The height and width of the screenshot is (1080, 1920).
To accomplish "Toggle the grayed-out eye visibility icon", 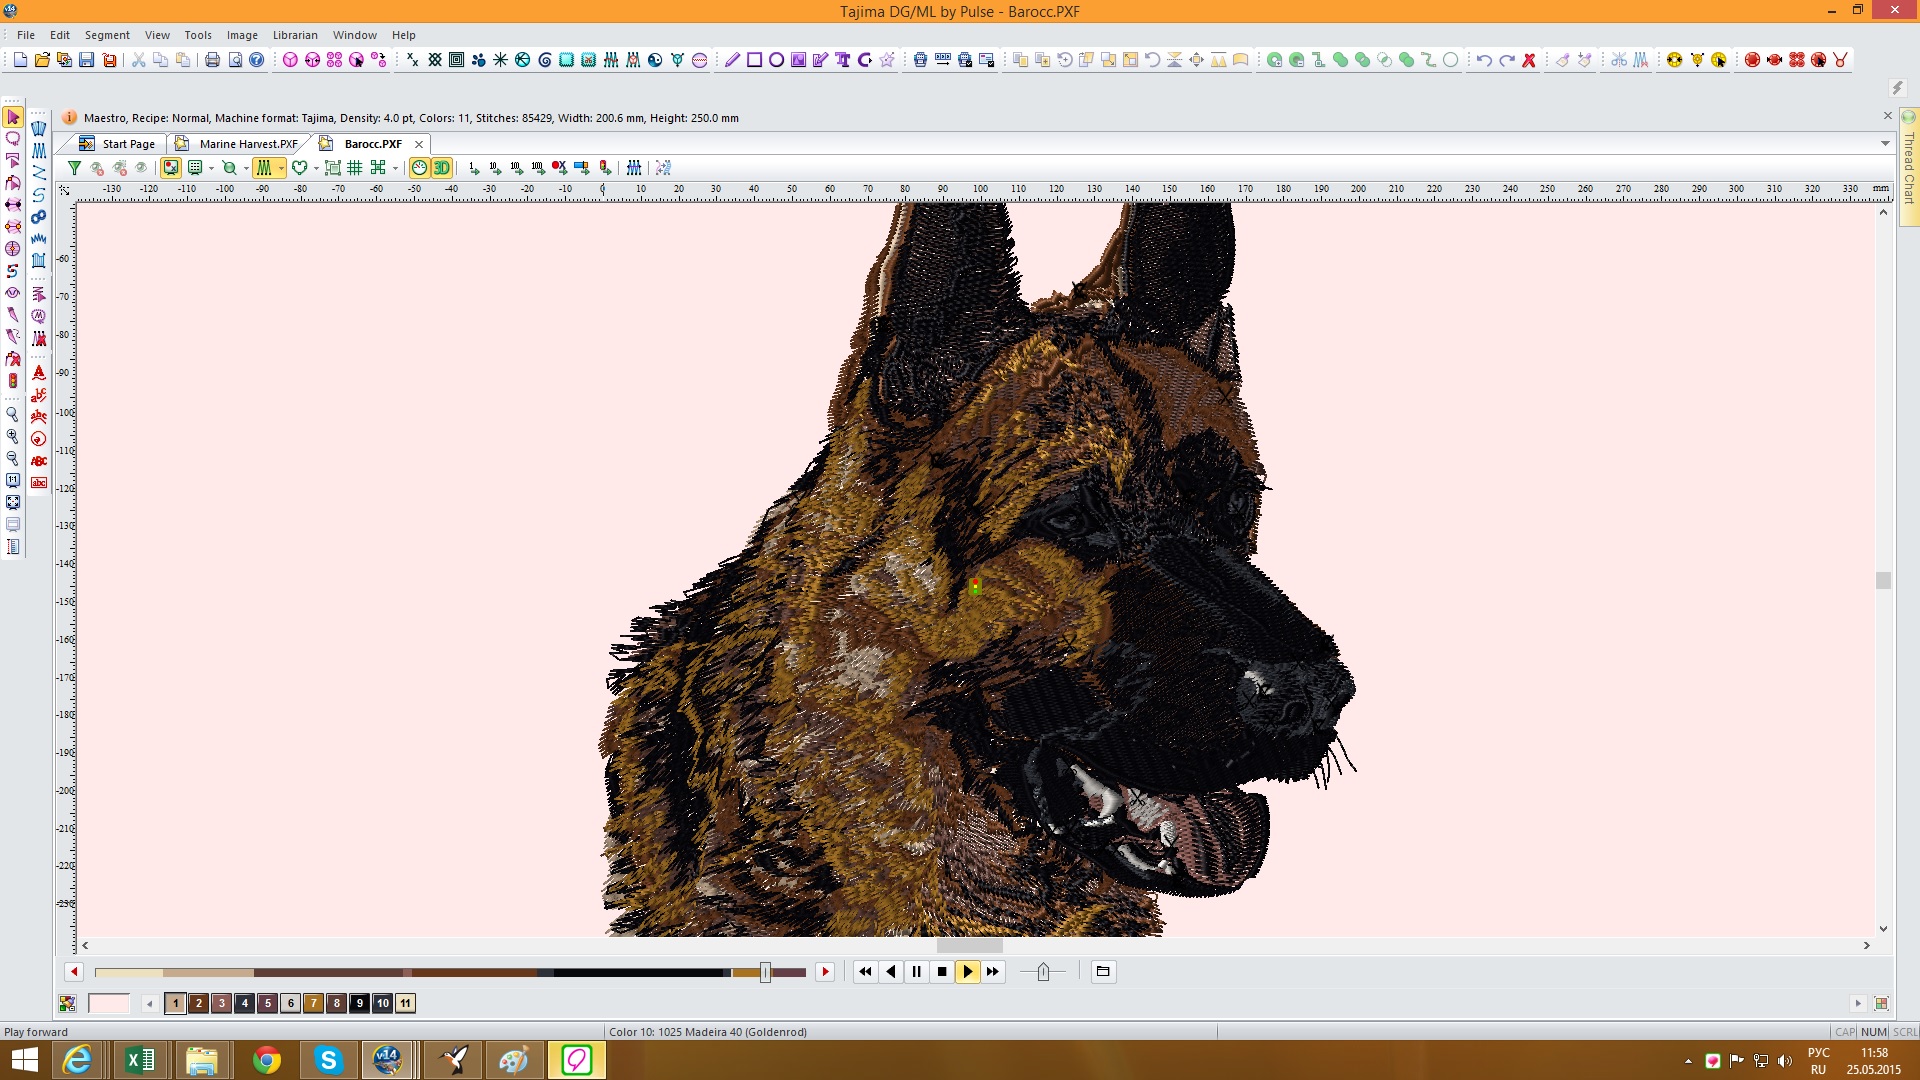I will click(141, 168).
